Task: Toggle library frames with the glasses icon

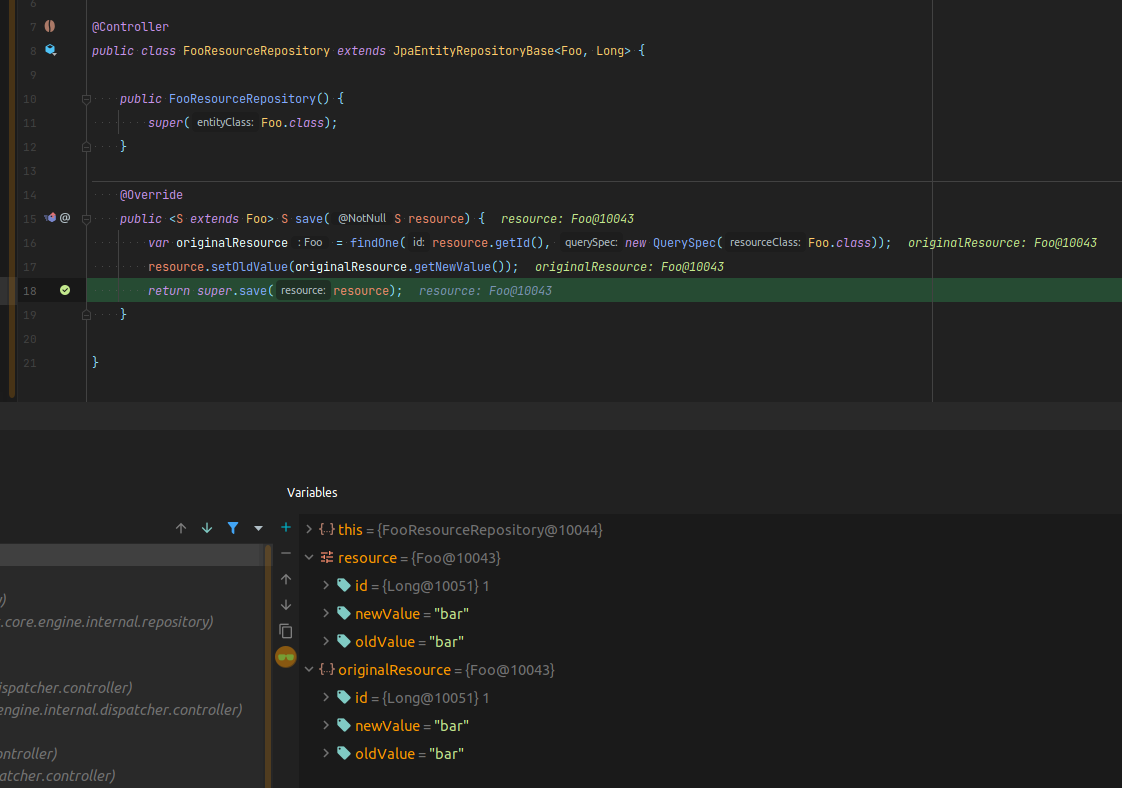Action: click(285, 657)
